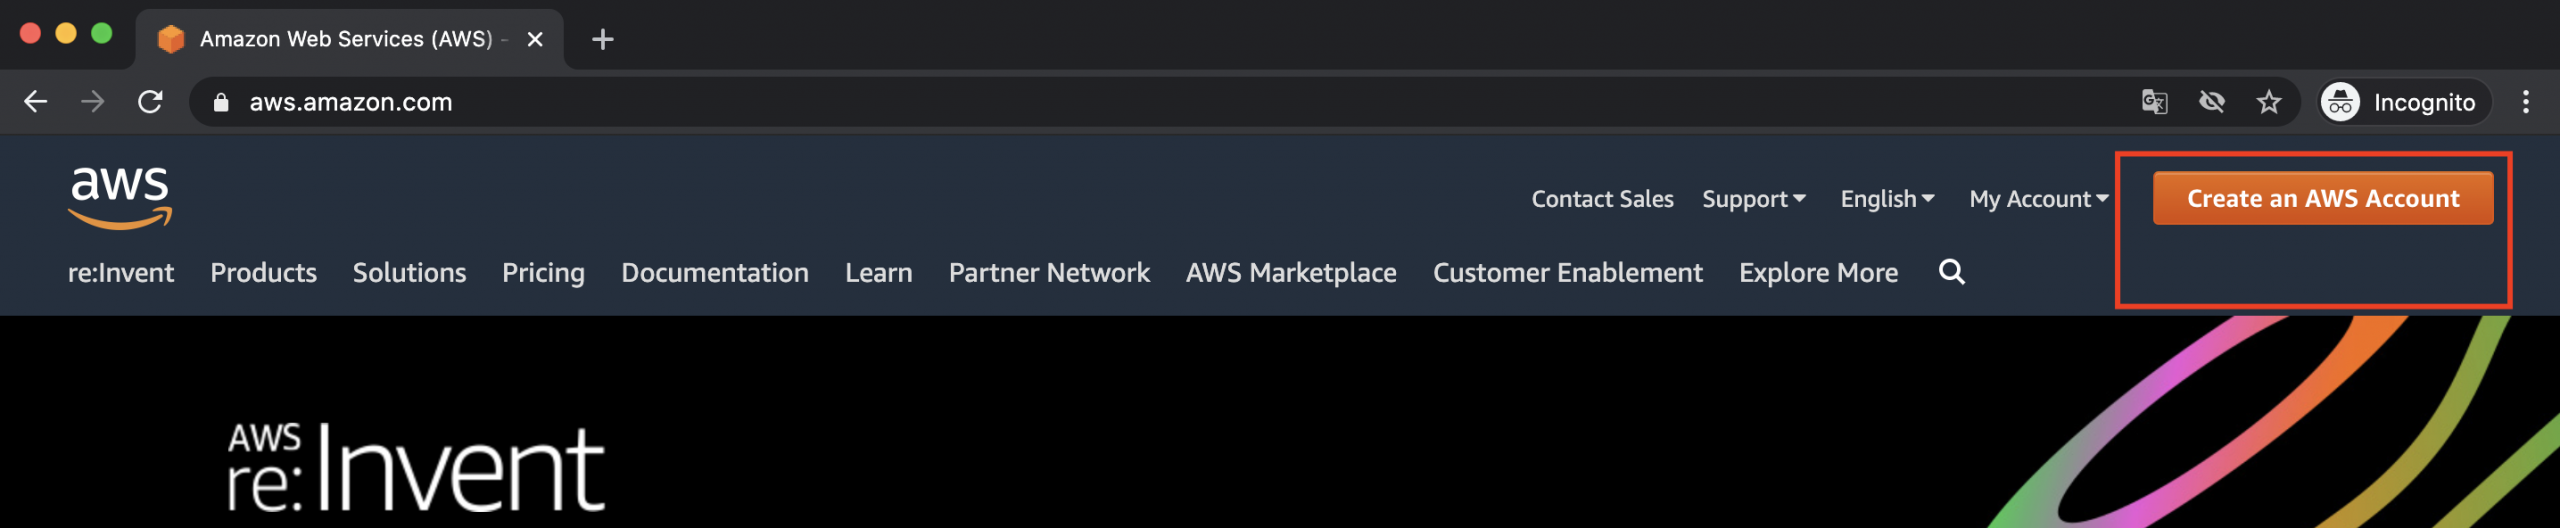2560x528 pixels.
Task: Bookmark this page with the star icon
Action: (2269, 102)
